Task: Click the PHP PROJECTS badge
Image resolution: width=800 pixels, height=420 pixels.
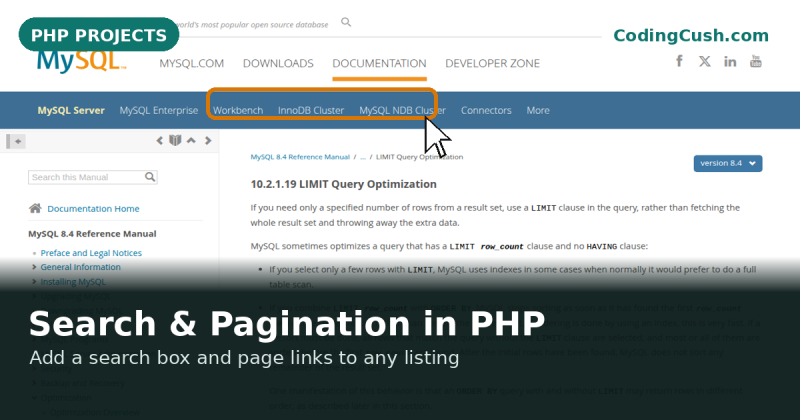Action: pos(99,35)
